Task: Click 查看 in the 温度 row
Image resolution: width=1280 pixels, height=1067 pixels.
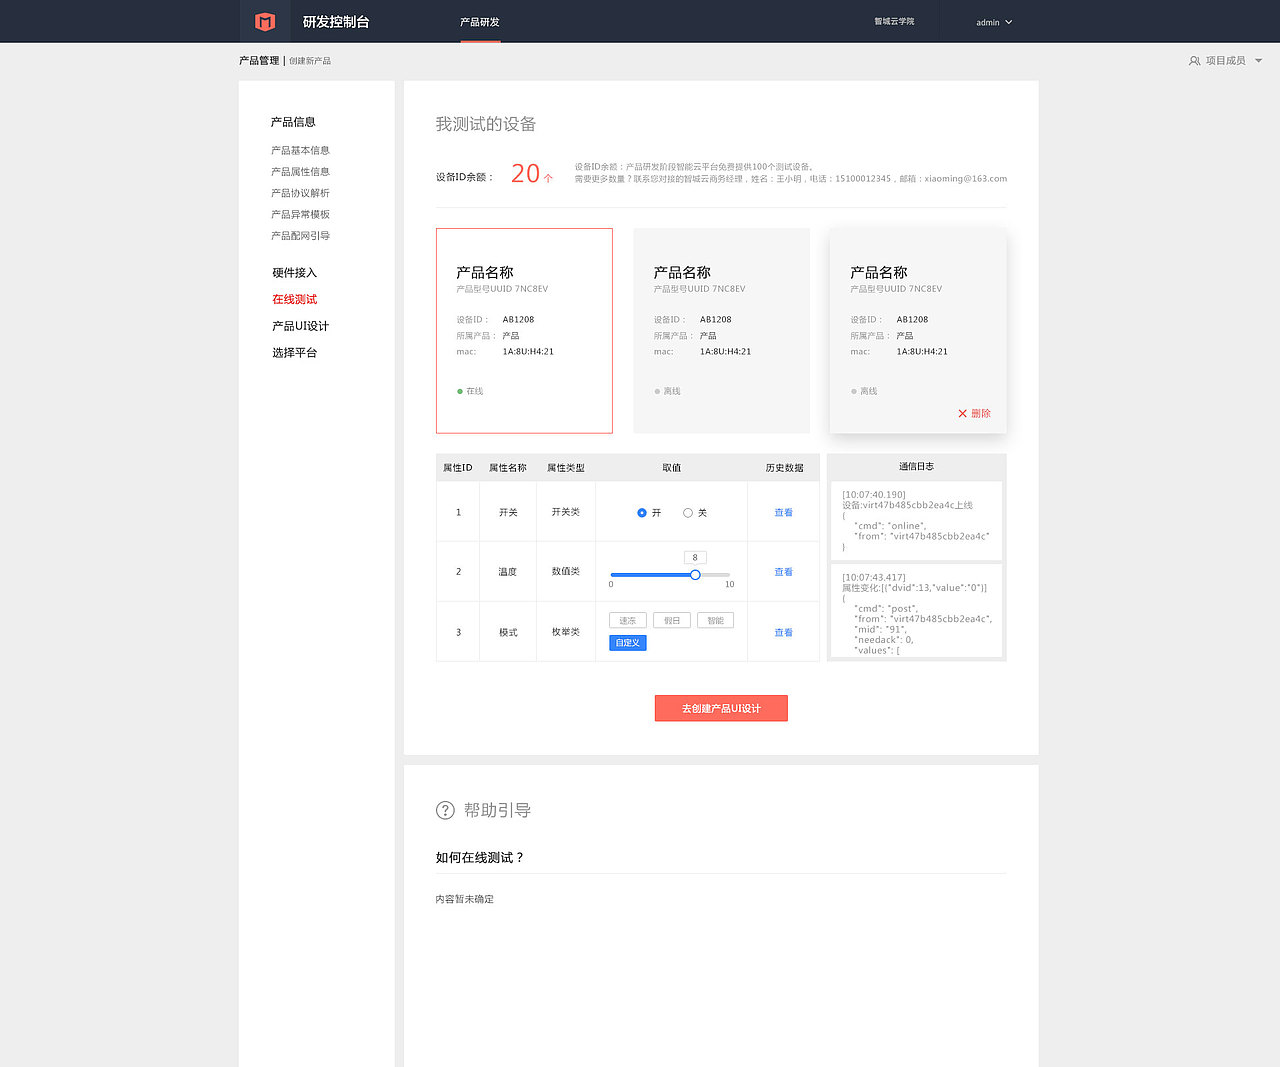Action: pos(783,572)
